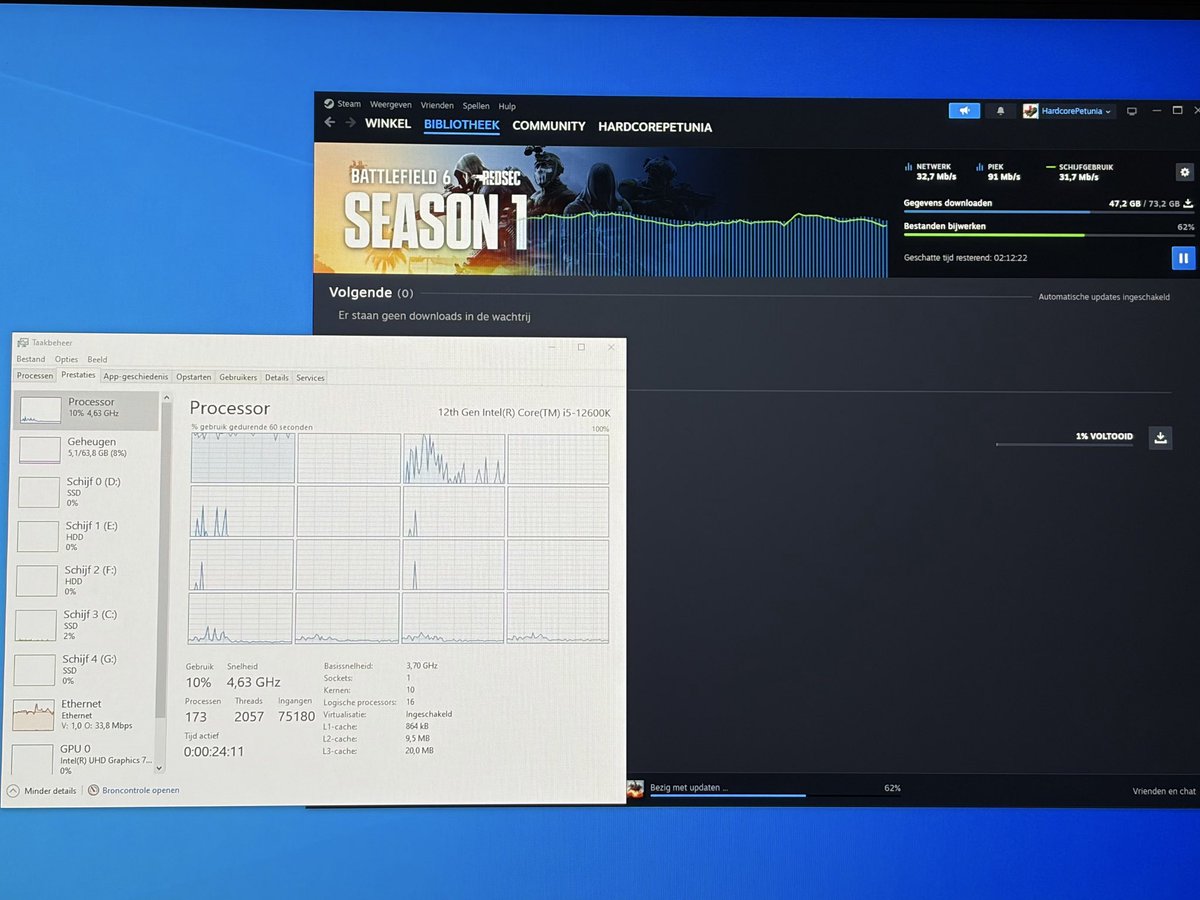Screen dimensions: 1200x900
Task: Select the Prestaties tab in Taakbeheer
Action: tap(78, 375)
